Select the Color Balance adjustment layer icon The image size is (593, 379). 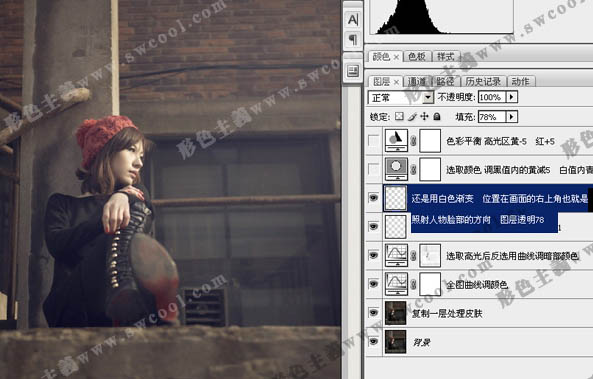(396, 141)
